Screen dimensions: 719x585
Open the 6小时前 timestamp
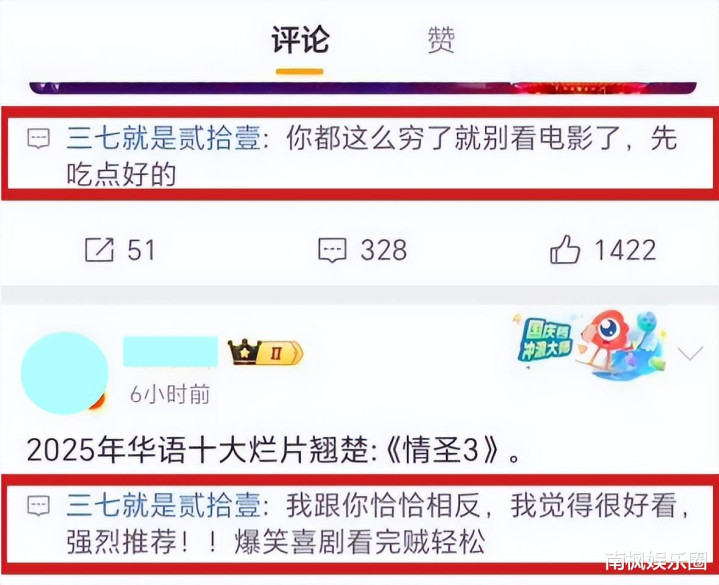click(x=170, y=395)
